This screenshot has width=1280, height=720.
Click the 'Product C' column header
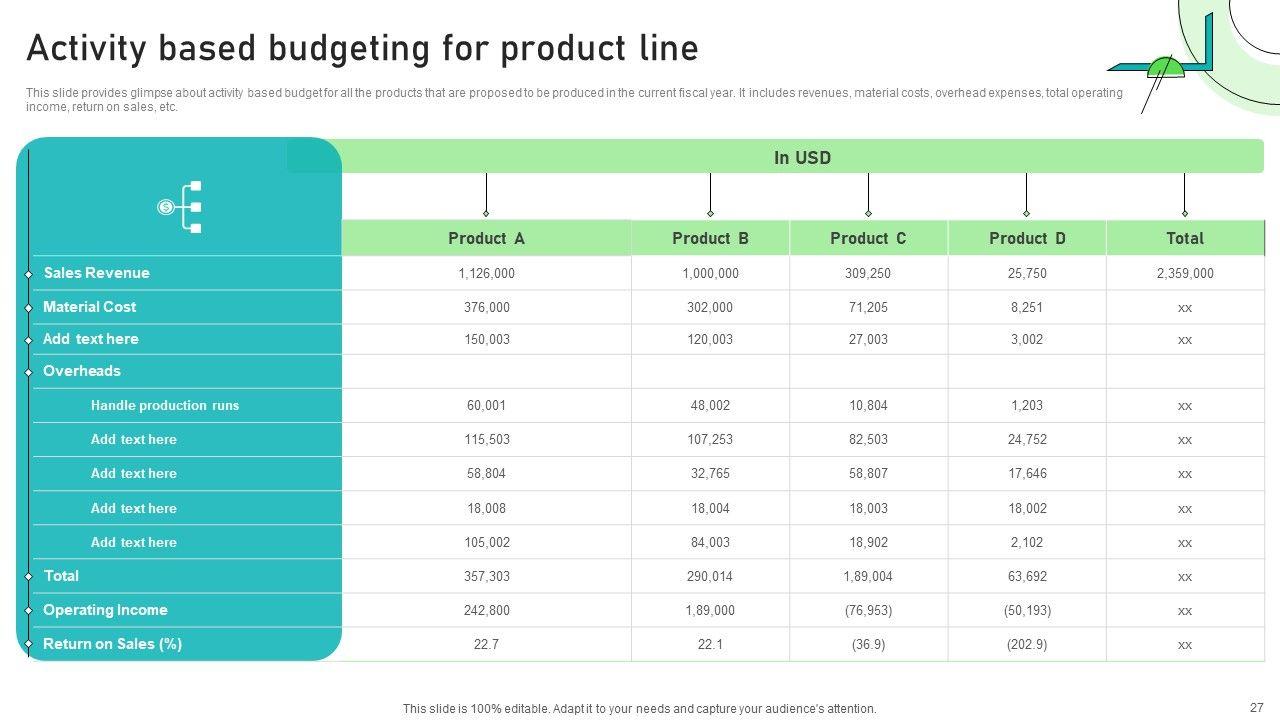[868, 238]
